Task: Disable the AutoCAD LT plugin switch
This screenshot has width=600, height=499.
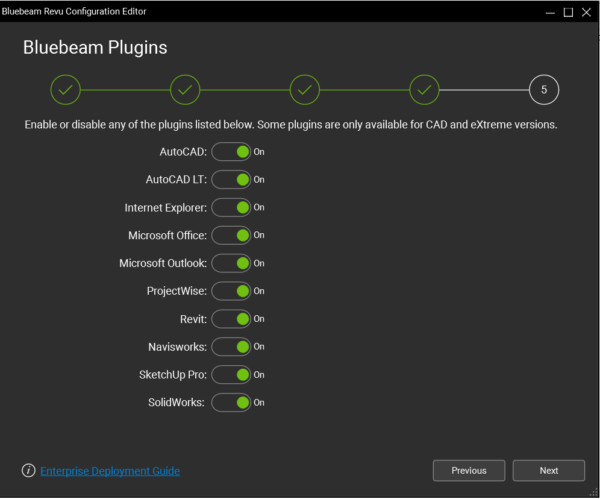Action: click(x=231, y=179)
